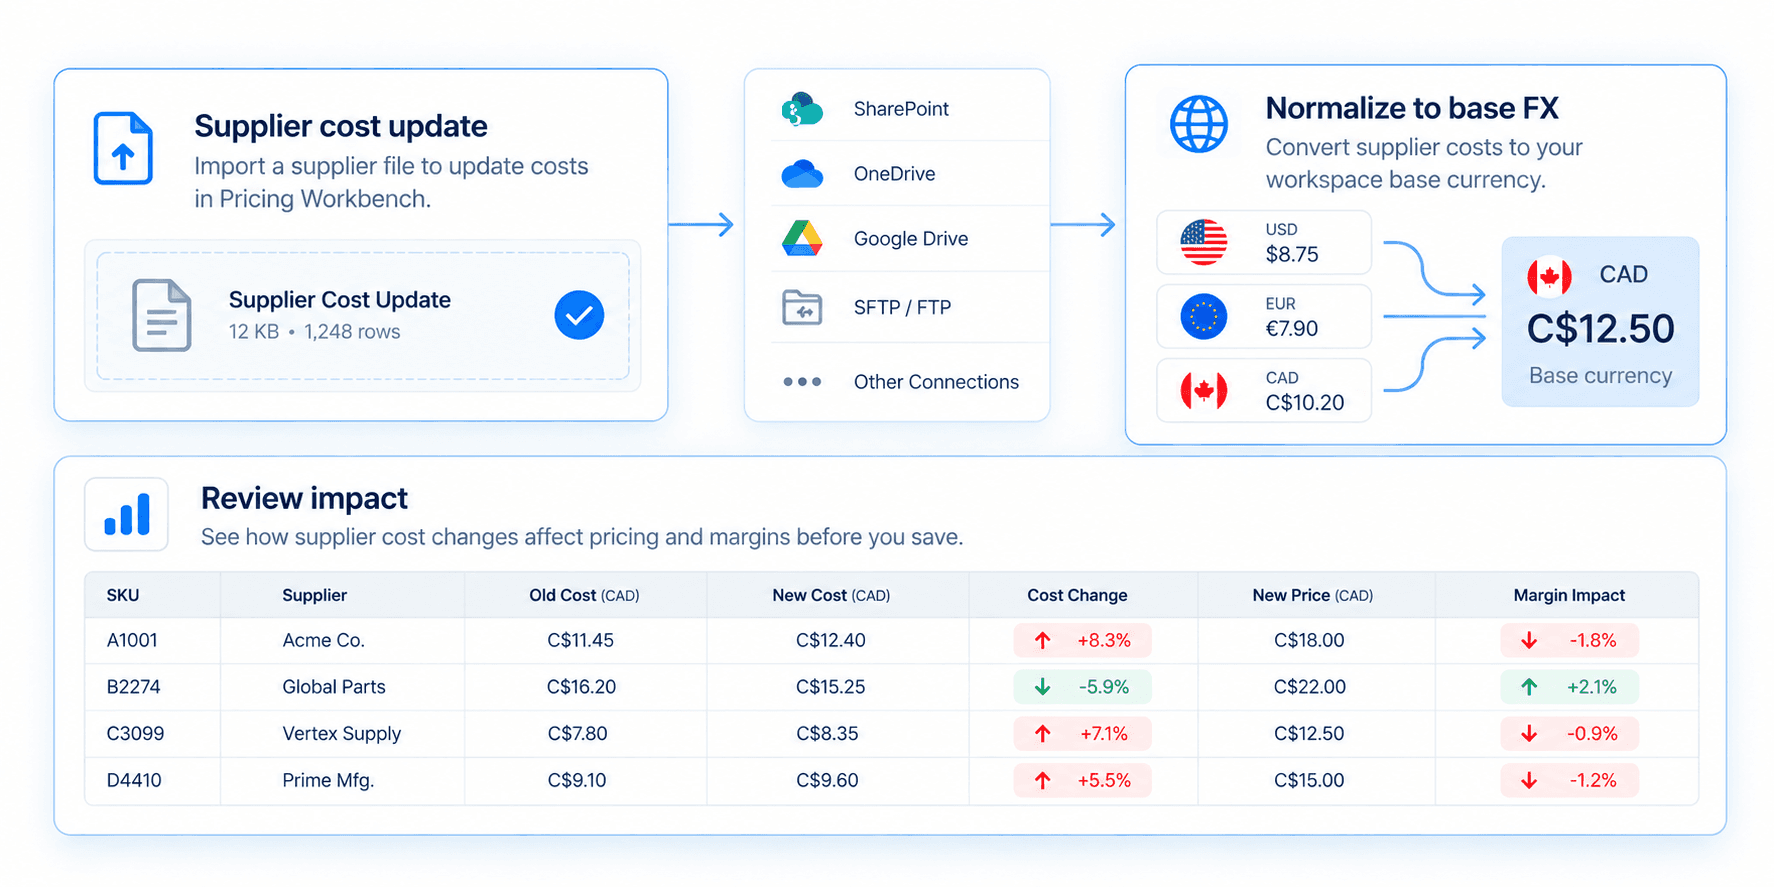1774x887 pixels.
Task: Click the globe icon beside Normalize to base FX
Action: point(1199,124)
